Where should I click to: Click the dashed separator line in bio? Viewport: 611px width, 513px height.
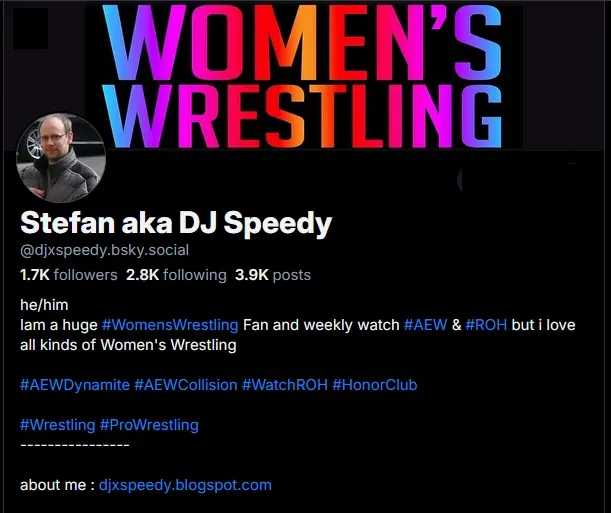(74, 445)
